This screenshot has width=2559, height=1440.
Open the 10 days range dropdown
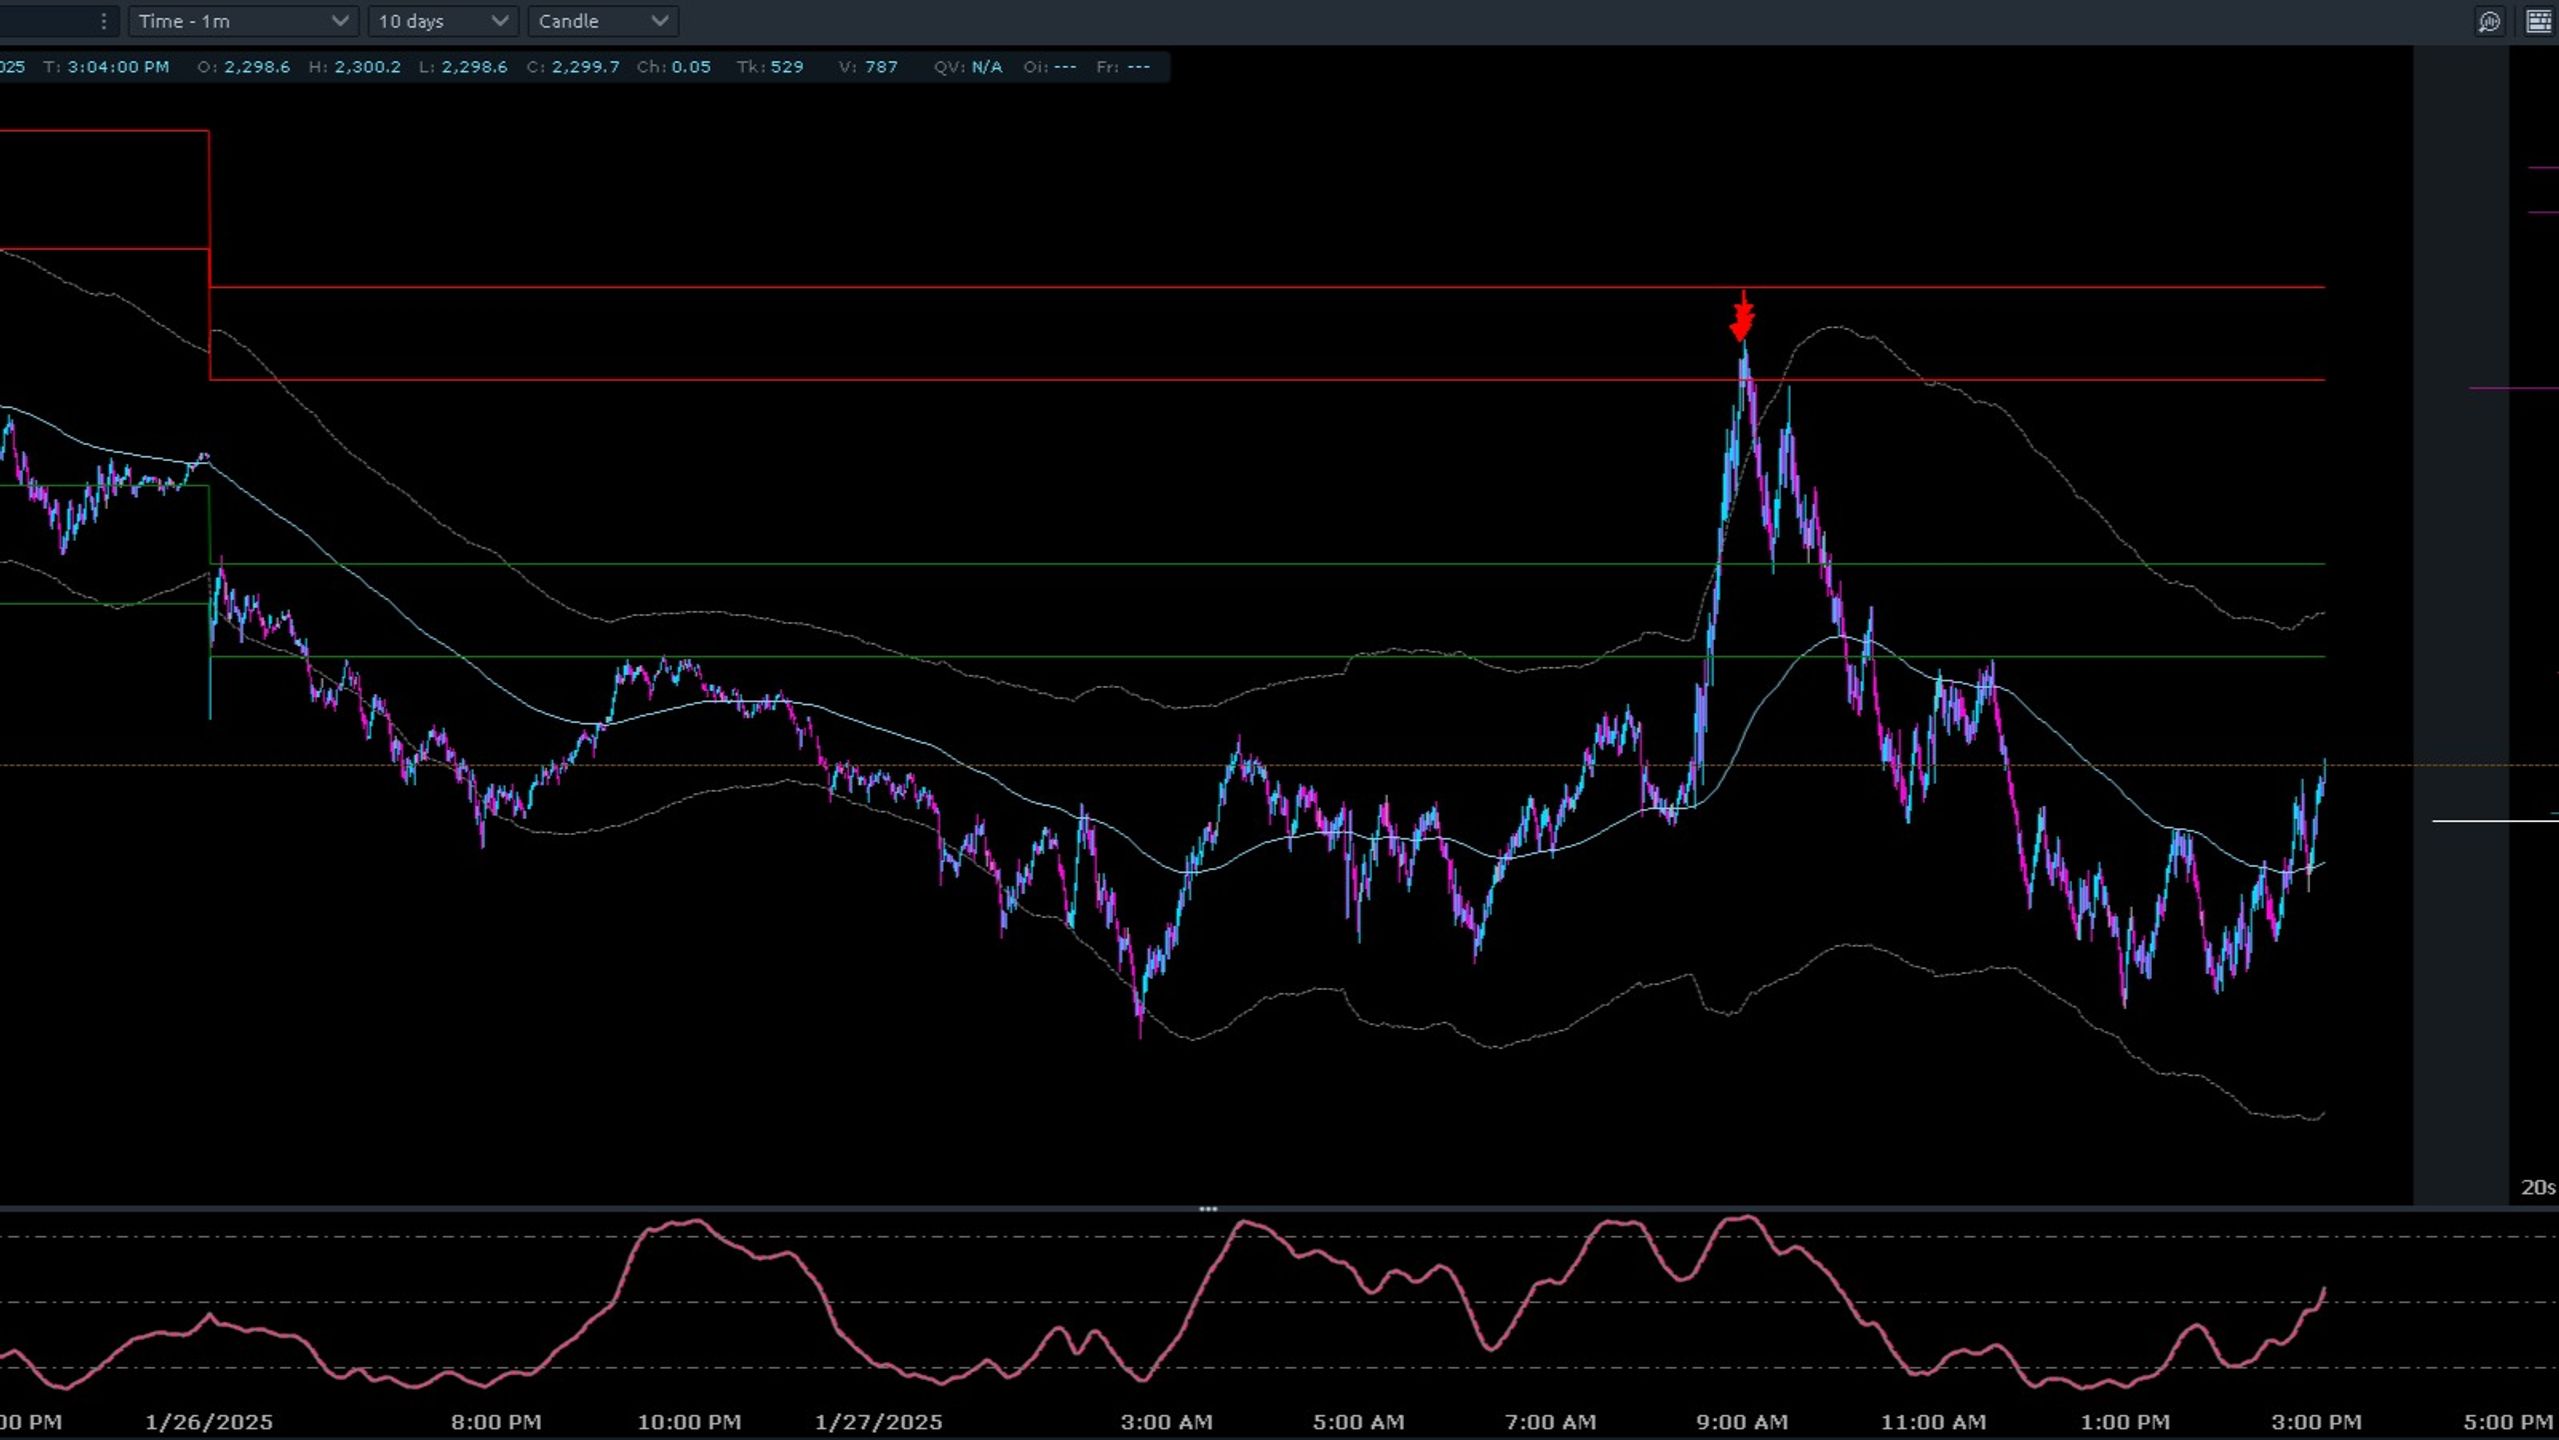point(443,21)
